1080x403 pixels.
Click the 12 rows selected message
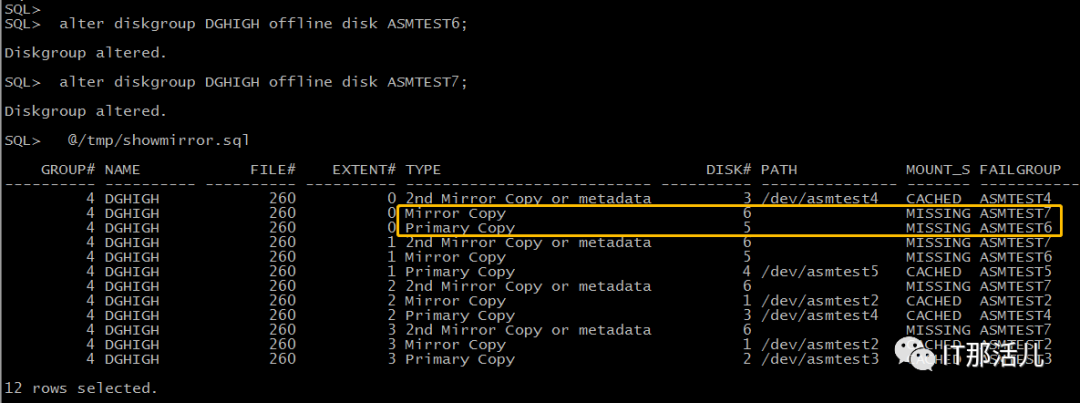[x=81, y=389]
